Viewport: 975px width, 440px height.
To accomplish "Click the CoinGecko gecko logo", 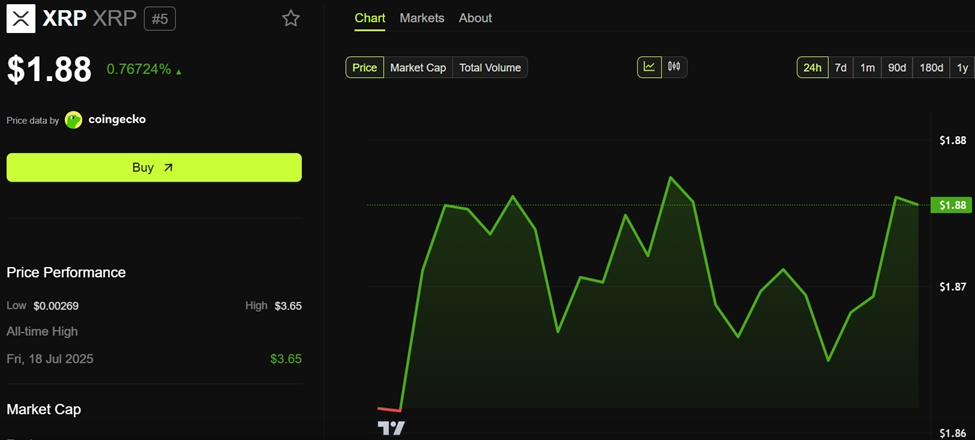I will 74,120.
